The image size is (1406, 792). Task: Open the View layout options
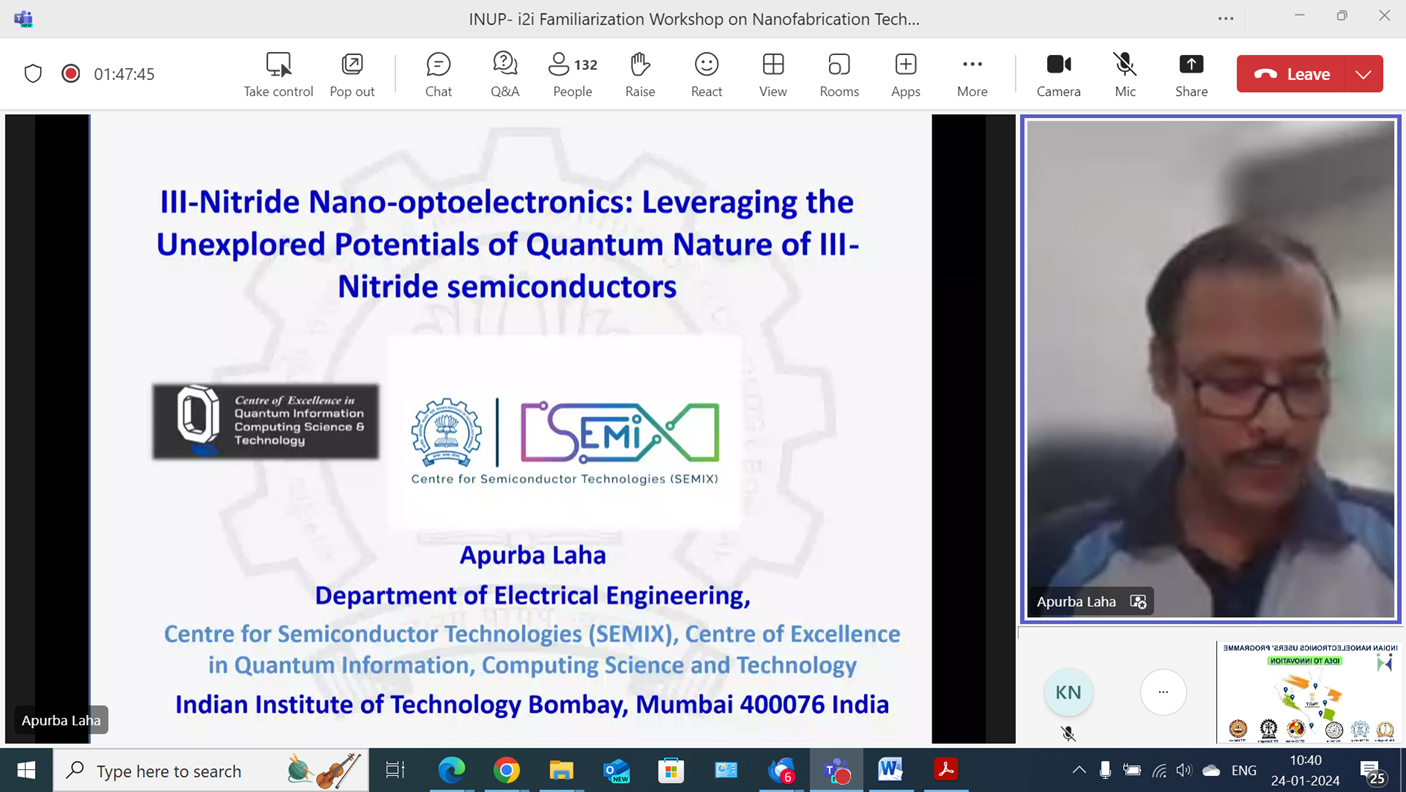tap(773, 75)
